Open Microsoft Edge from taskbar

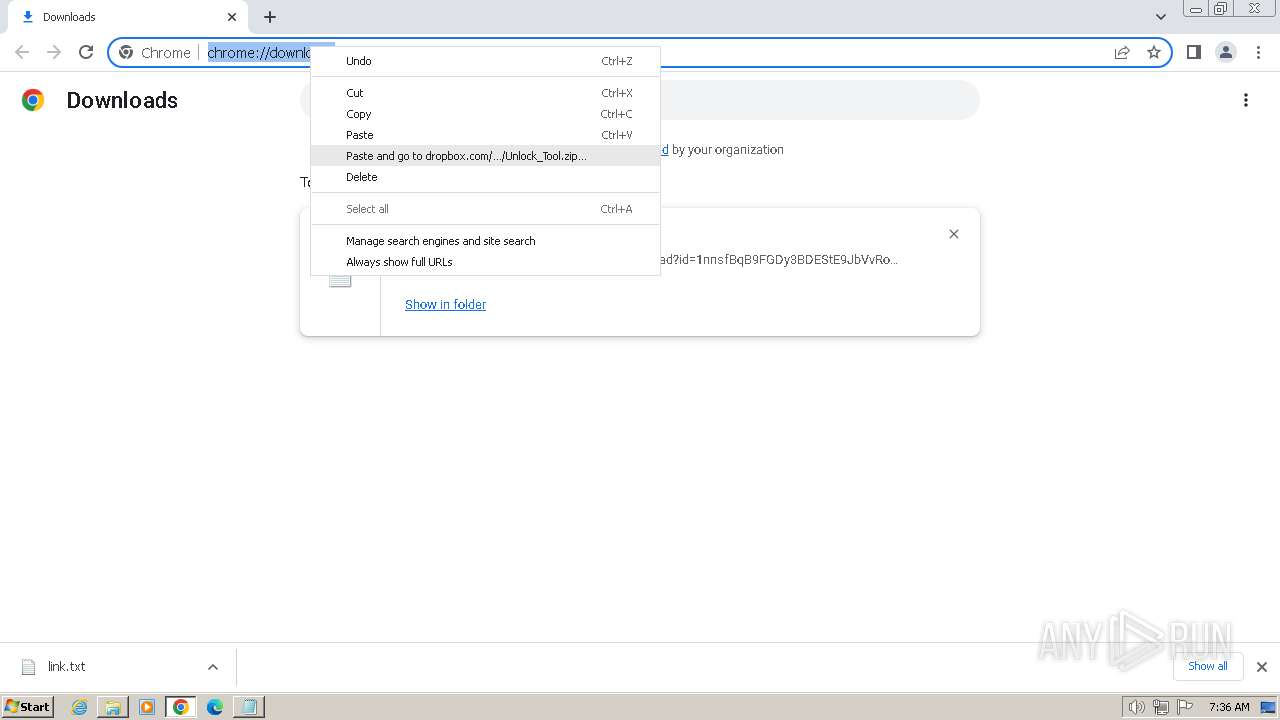click(x=215, y=707)
